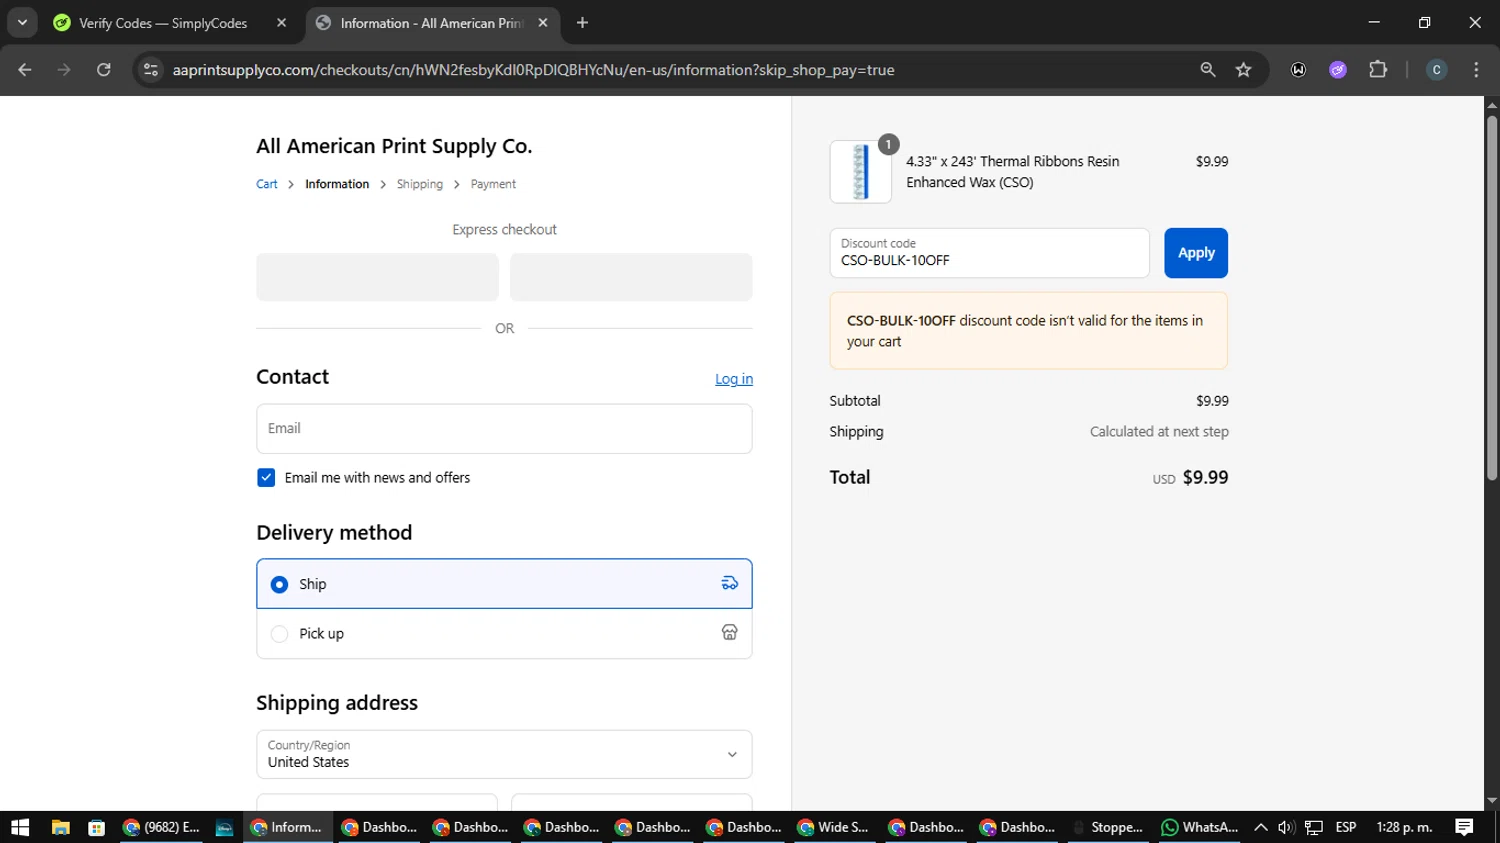The height and width of the screenshot is (843, 1500).
Task: Reload the checkout page
Action: (104, 70)
